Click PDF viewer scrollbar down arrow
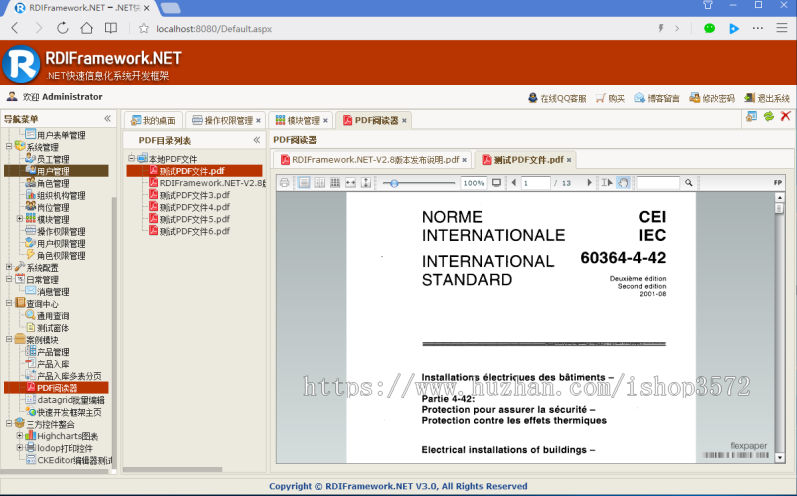Viewport: 797px width, 496px height. (779, 458)
